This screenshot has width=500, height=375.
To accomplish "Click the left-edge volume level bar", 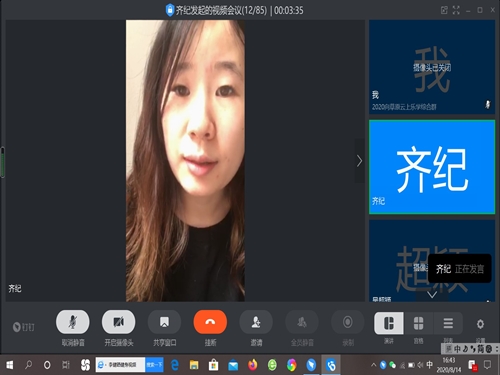I will 3,162.
